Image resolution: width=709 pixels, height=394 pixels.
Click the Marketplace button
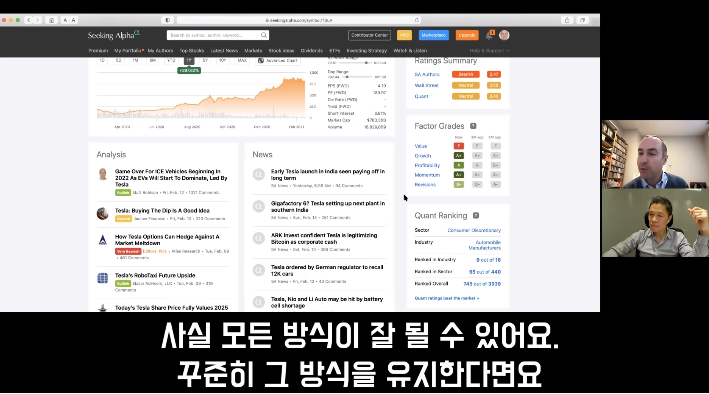click(x=434, y=35)
